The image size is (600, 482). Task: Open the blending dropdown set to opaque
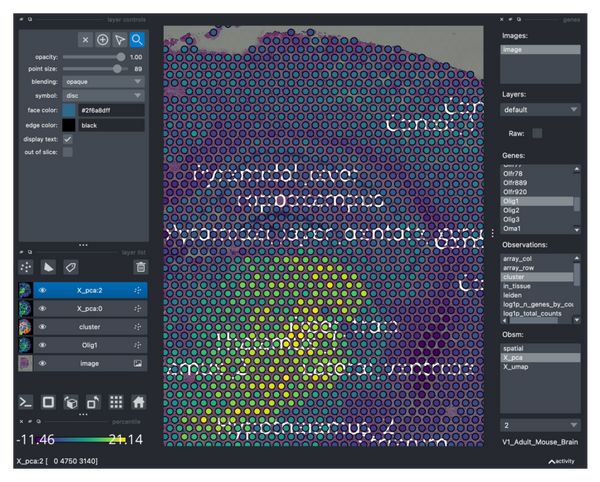tap(103, 82)
